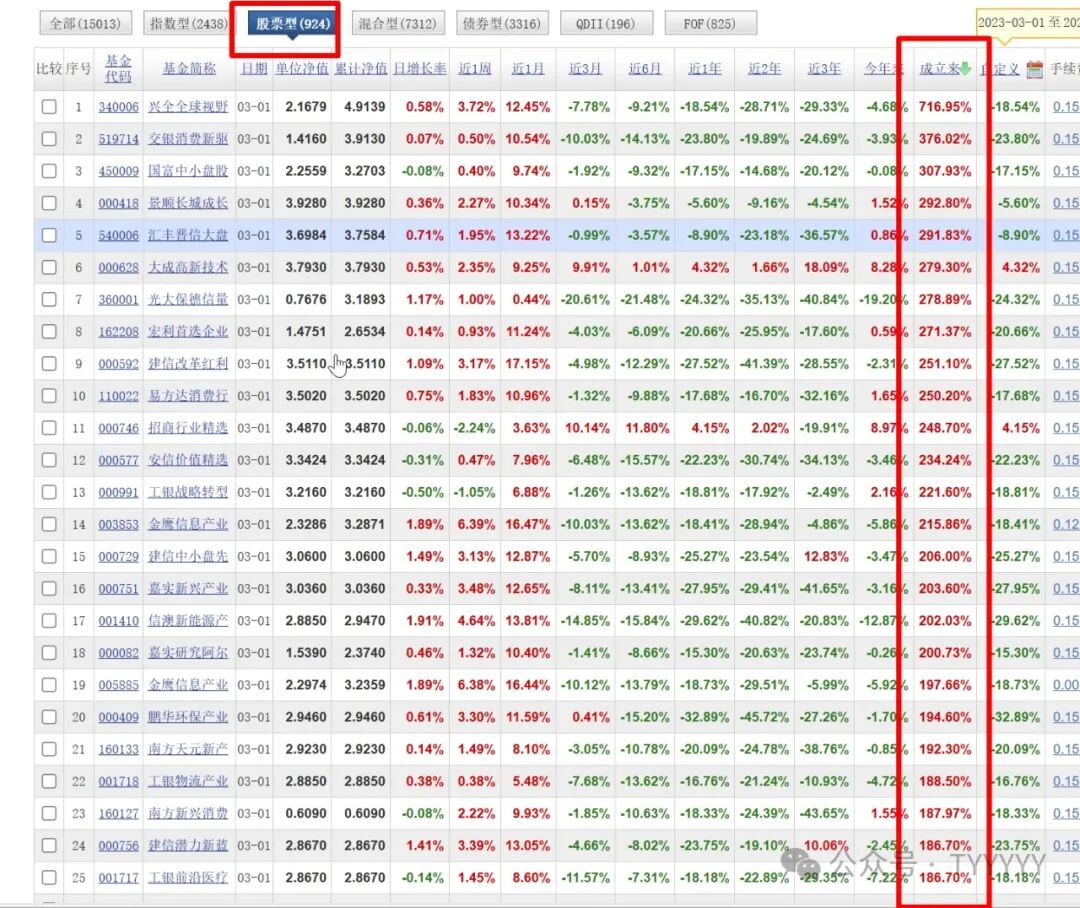Check the compare box for fund 003853
The image size is (1080, 908).
pyautogui.click(x=49, y=524)
